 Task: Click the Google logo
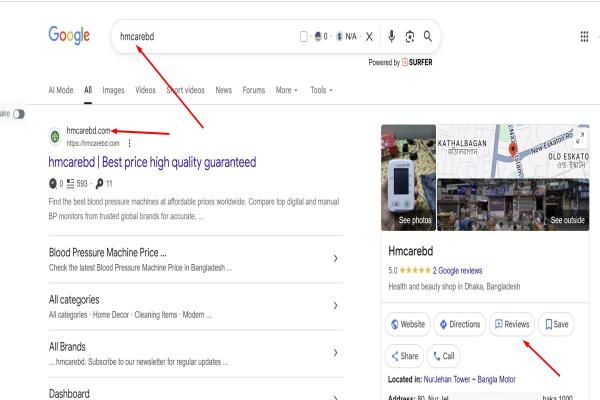(x=69, y=36)
